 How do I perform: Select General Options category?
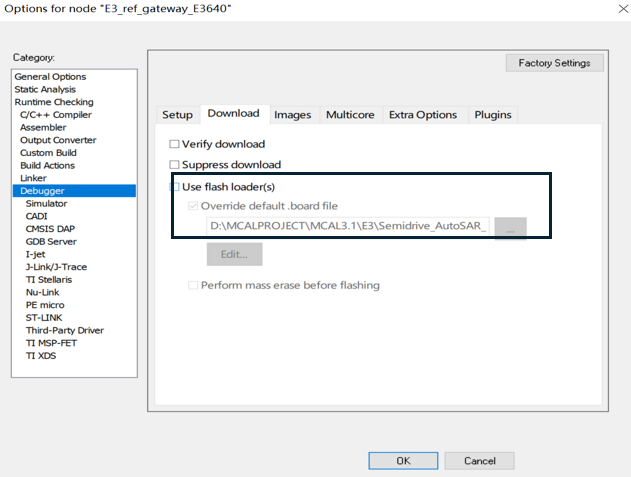(x=50, y=77)
